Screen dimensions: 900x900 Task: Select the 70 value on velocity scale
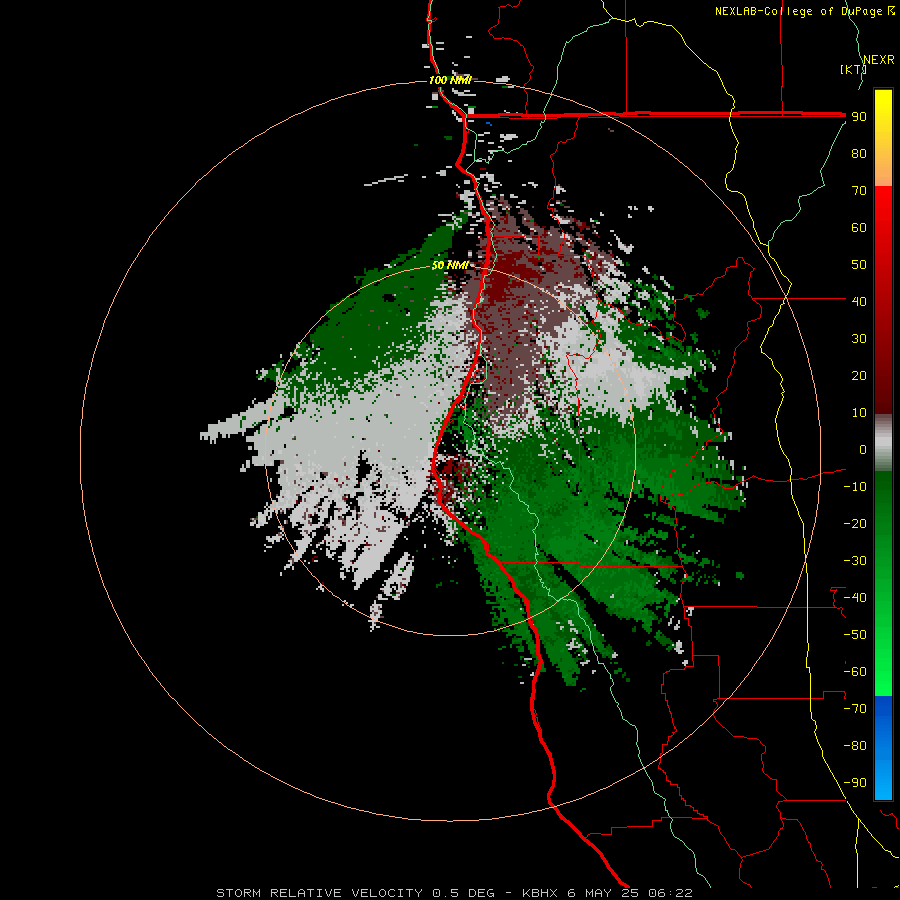point(859,191)
